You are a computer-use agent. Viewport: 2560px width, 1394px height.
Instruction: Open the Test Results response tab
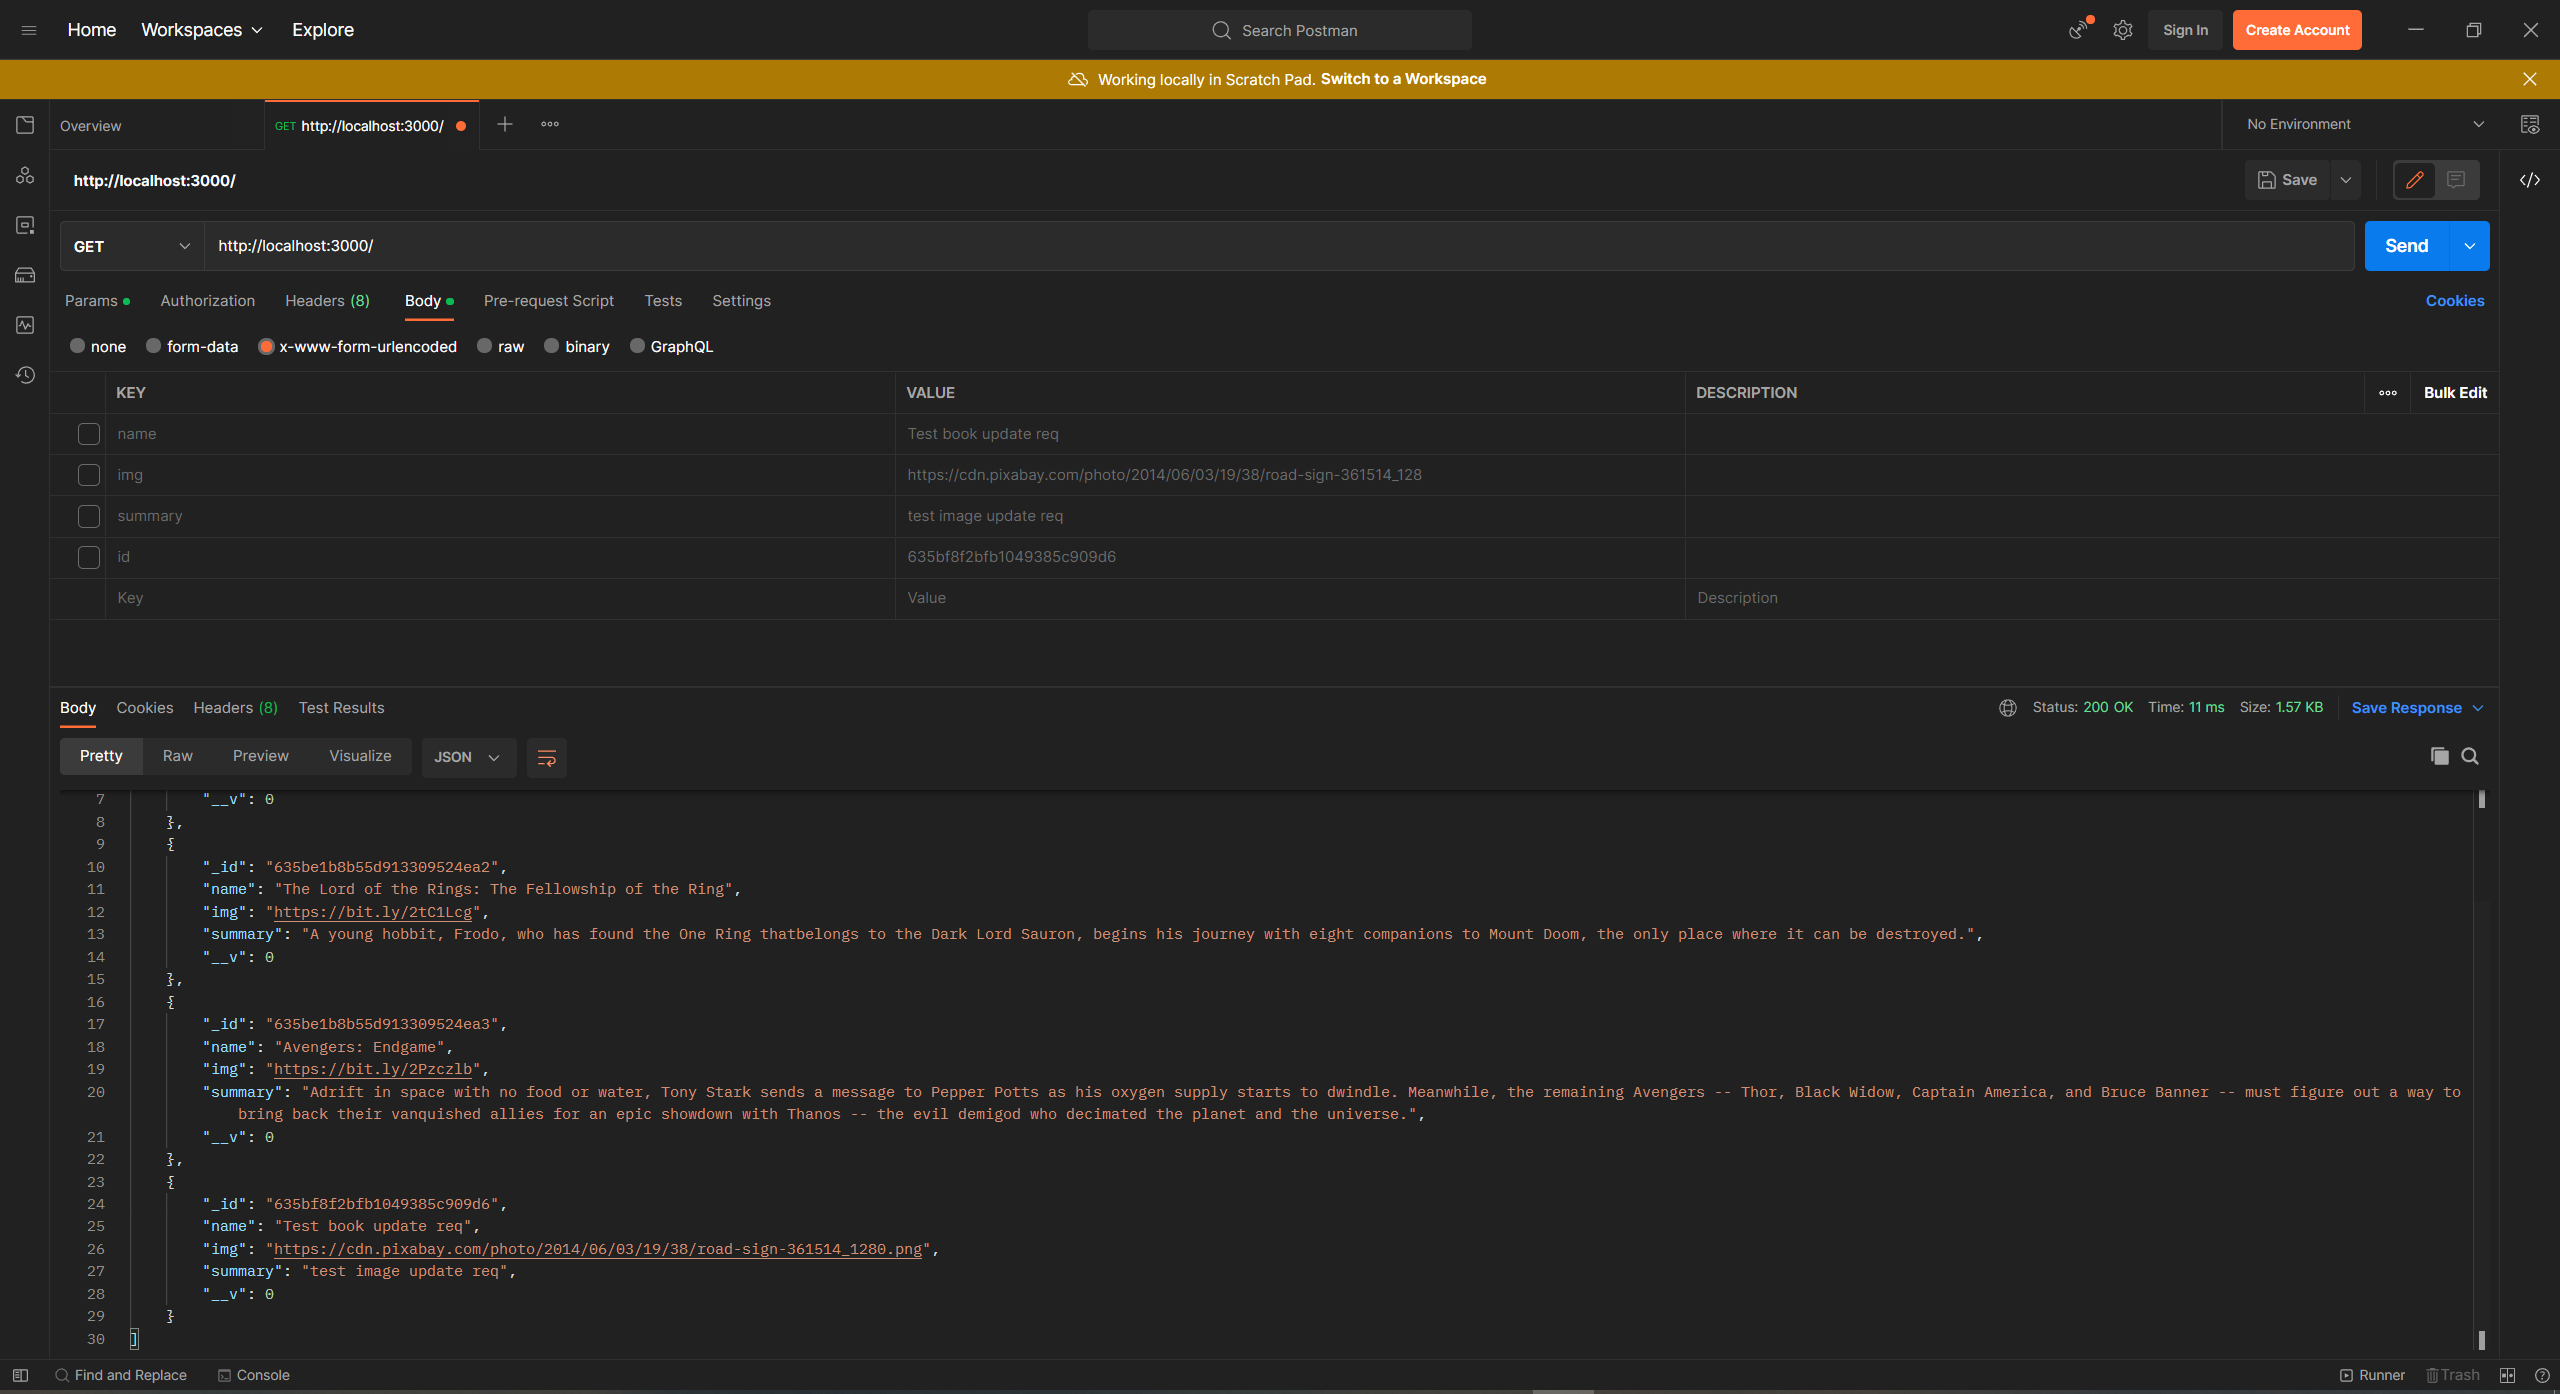(x=341, y=708)
